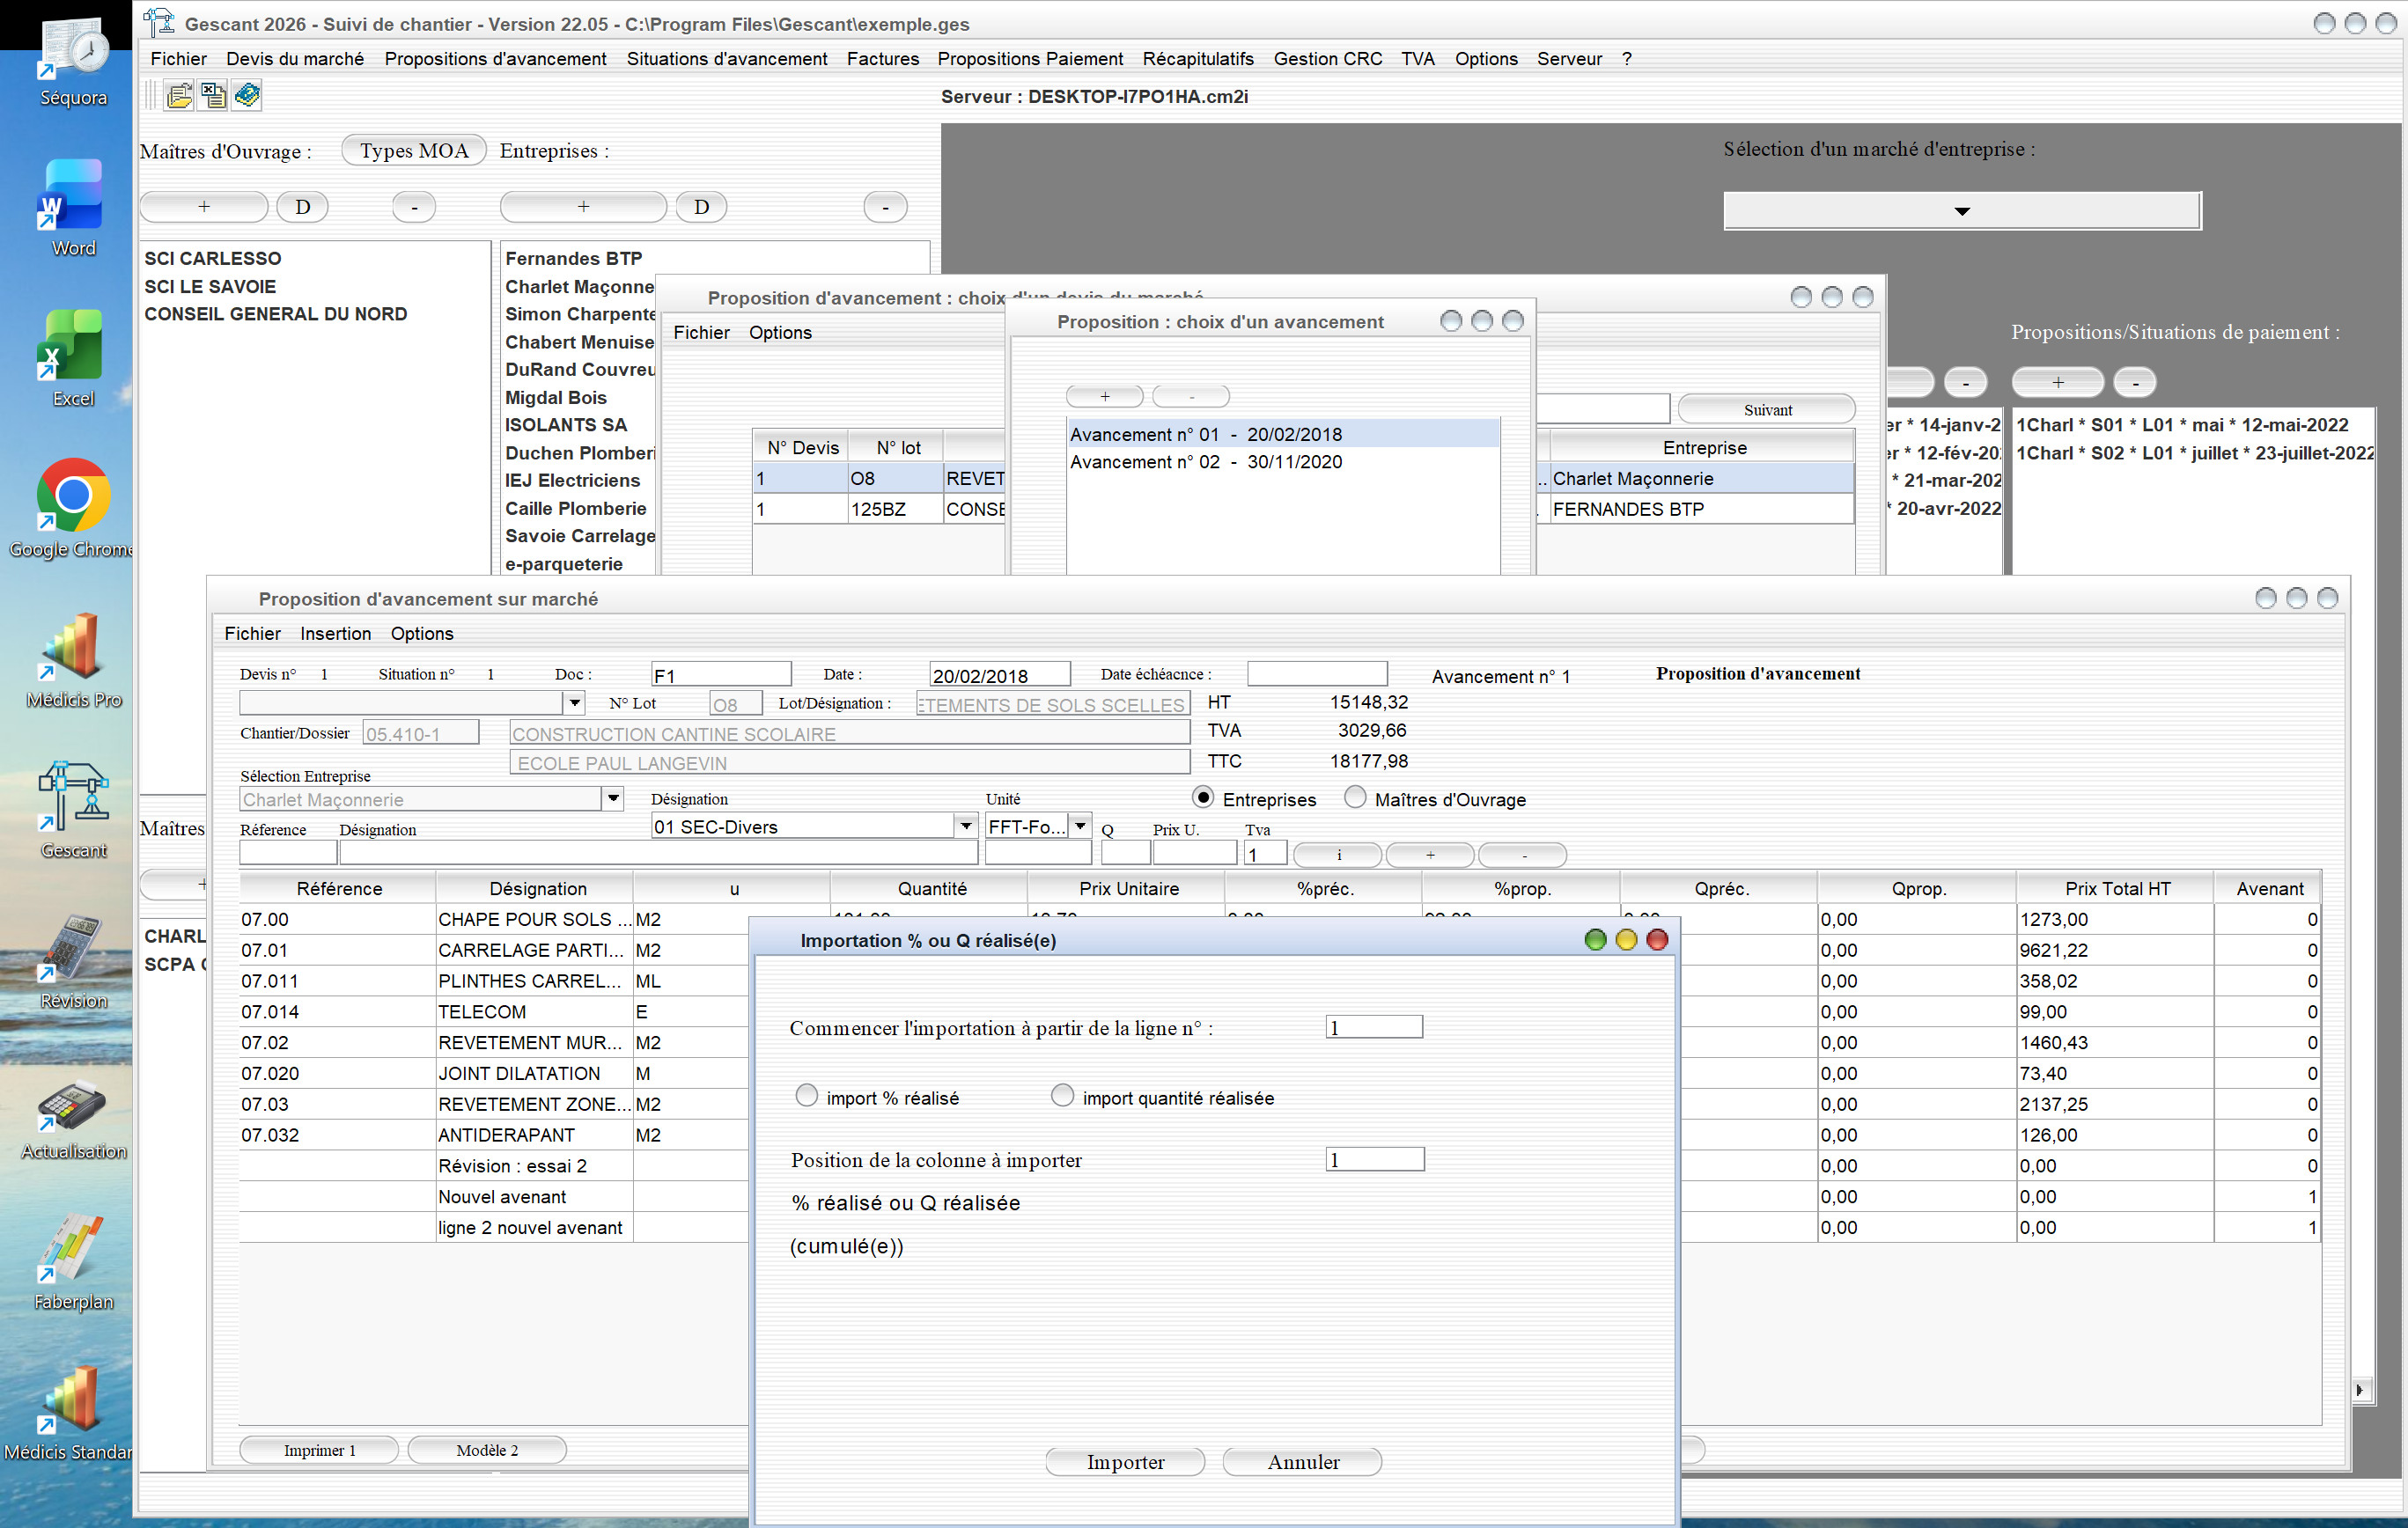The width and height of the screenshot is (2408, 1528).
Task: Open the Gestion CRC menu
Action: [1328, 59]
